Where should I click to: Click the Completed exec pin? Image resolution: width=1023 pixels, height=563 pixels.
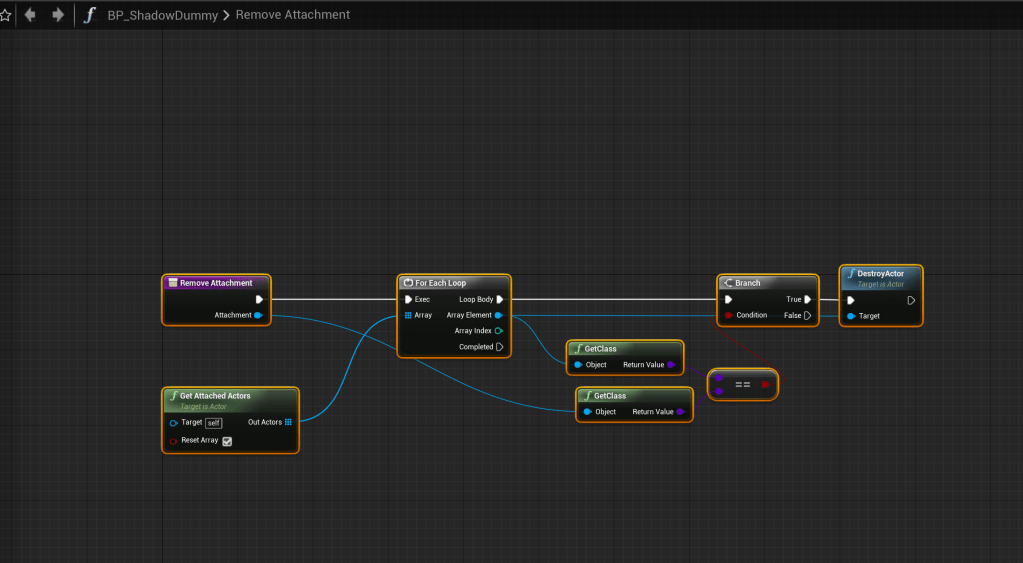tap(498, 347)
